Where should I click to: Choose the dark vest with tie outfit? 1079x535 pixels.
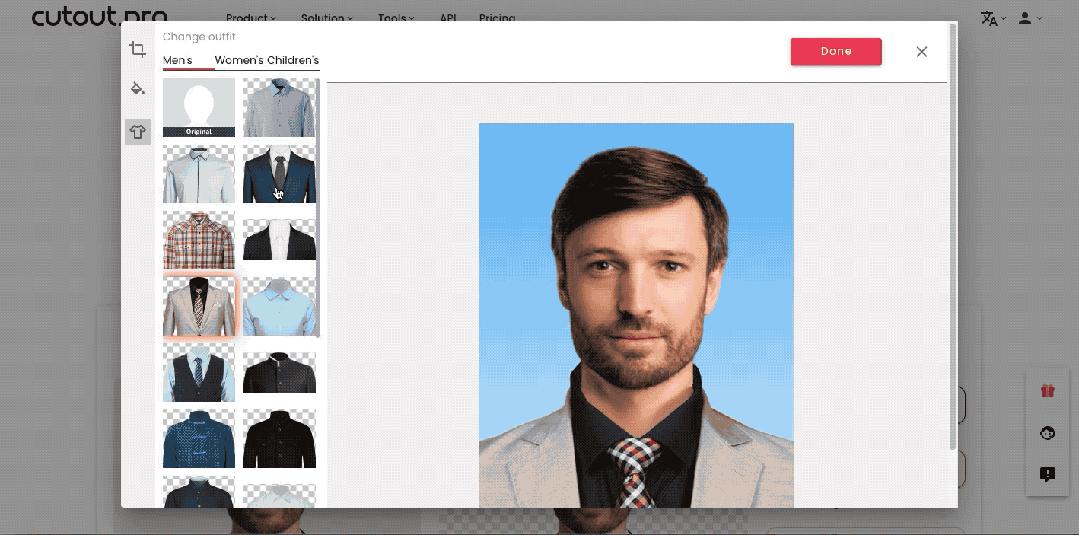pos(199,373)
